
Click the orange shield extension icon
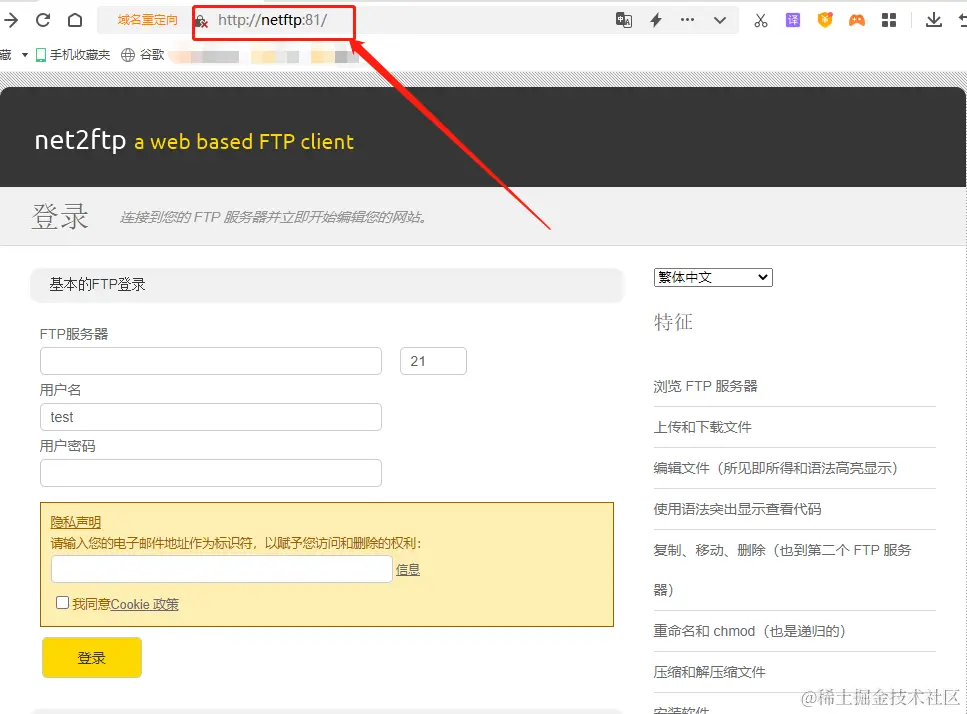825,20
